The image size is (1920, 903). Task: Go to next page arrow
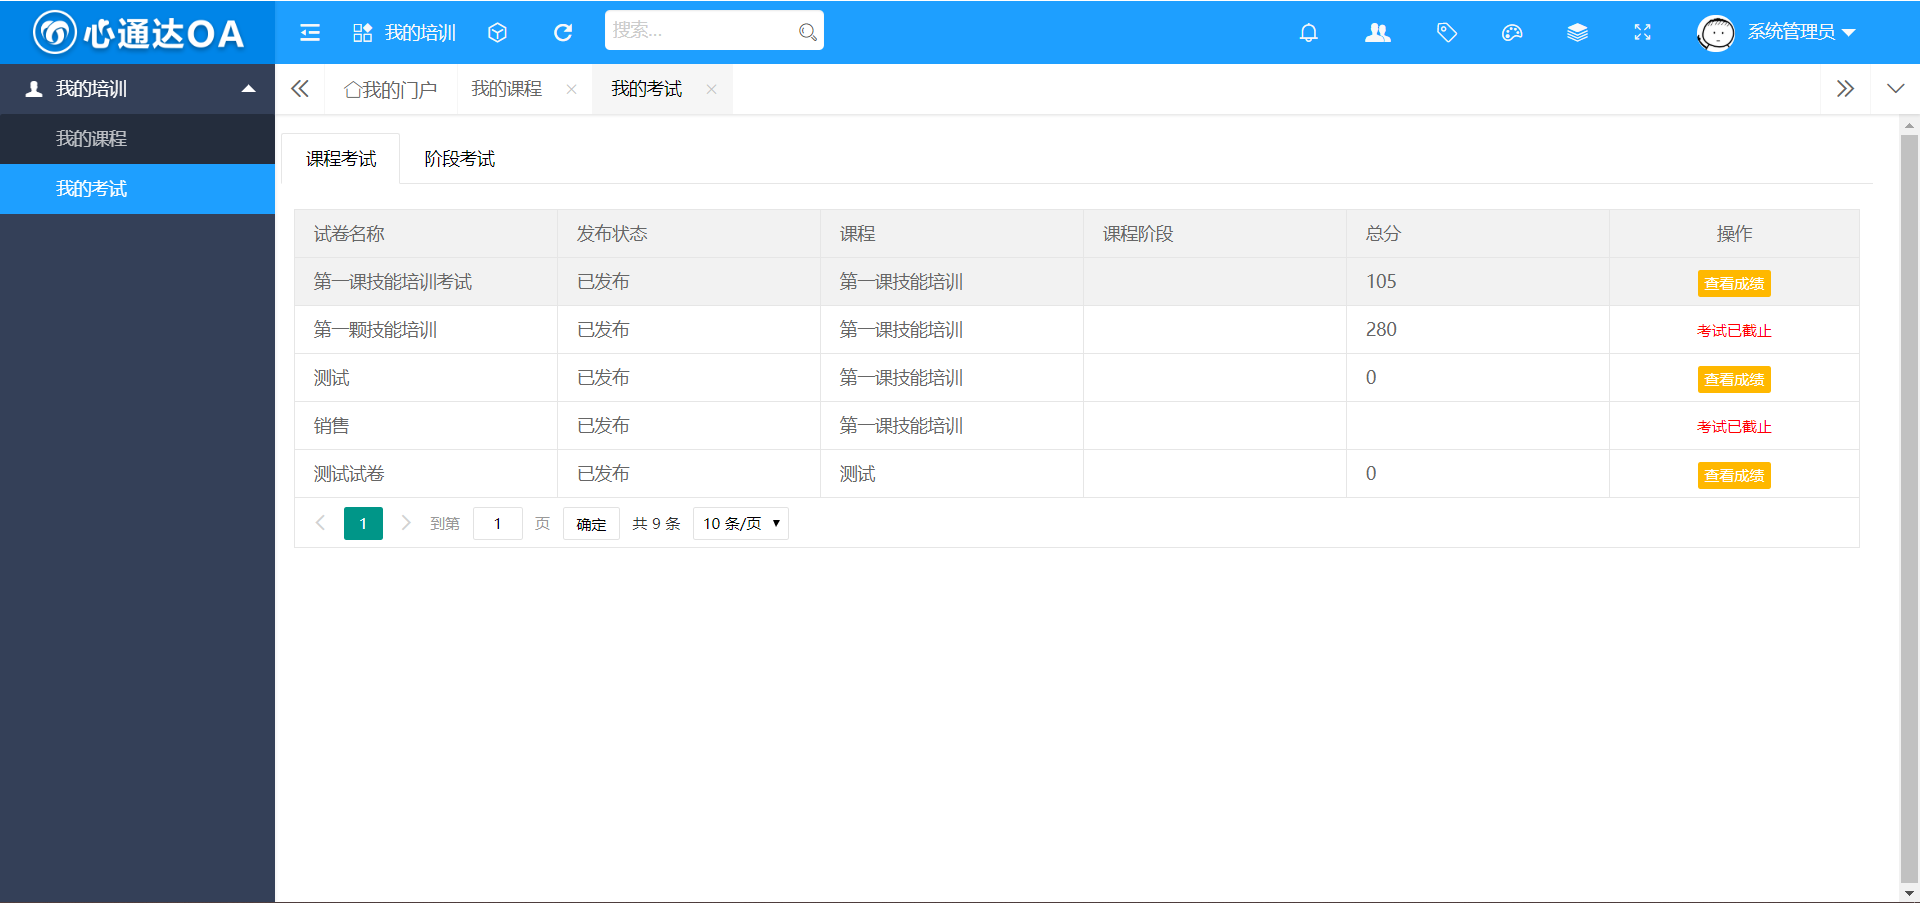click(x=405, y=523)
